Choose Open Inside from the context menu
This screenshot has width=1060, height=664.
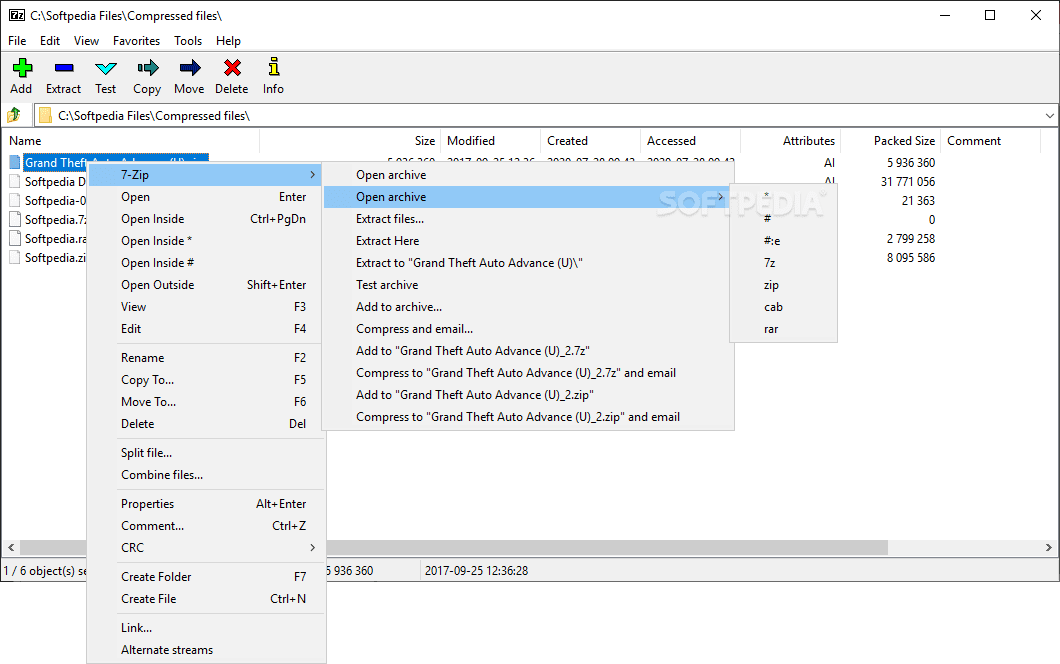pyautogui.click(x=206, y=219)
